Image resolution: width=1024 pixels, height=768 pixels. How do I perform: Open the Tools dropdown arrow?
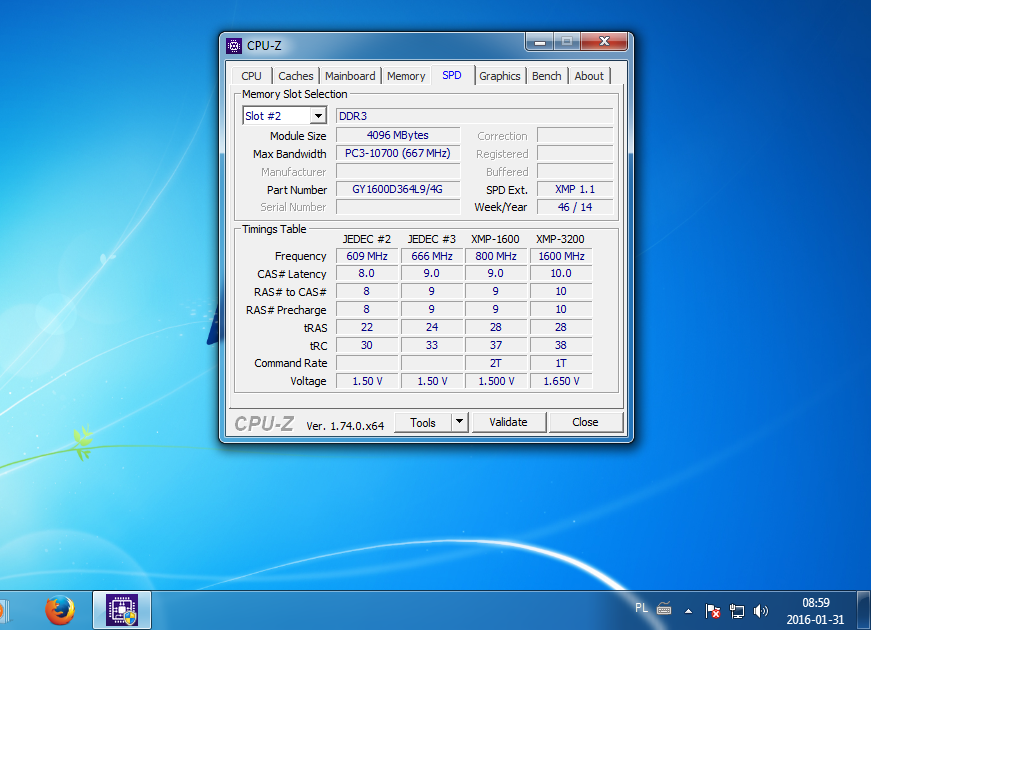pos(460,422)
